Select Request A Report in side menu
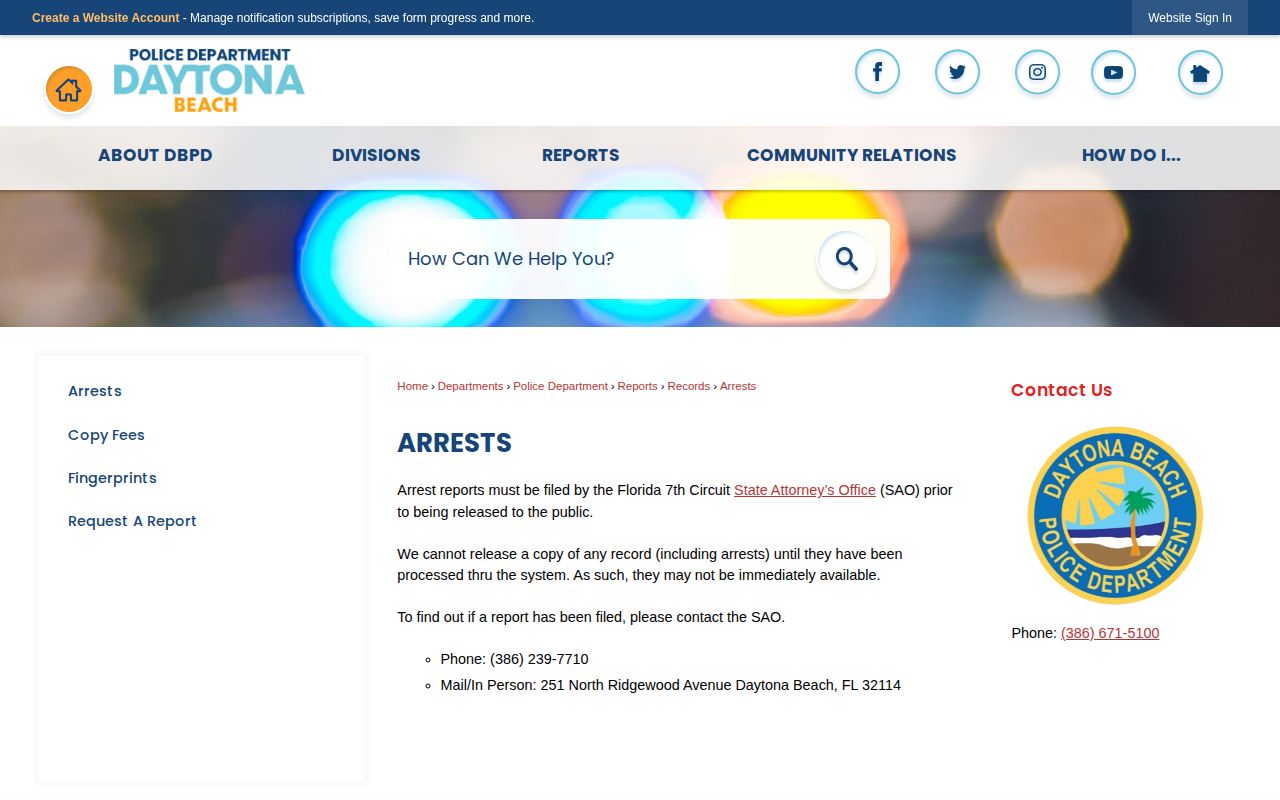1280x800 pixels. tap(132, 521)
